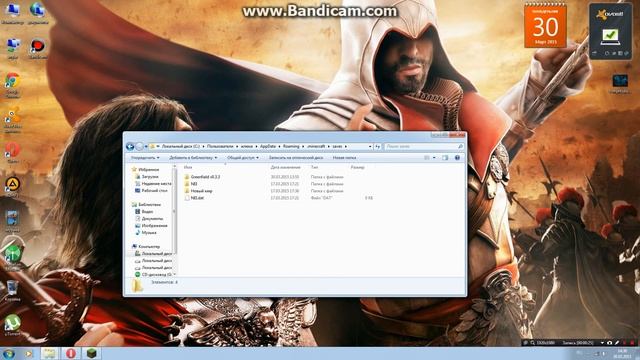640x360 pixels.
Task: Open the Документы library
Action: pos(149,218)
